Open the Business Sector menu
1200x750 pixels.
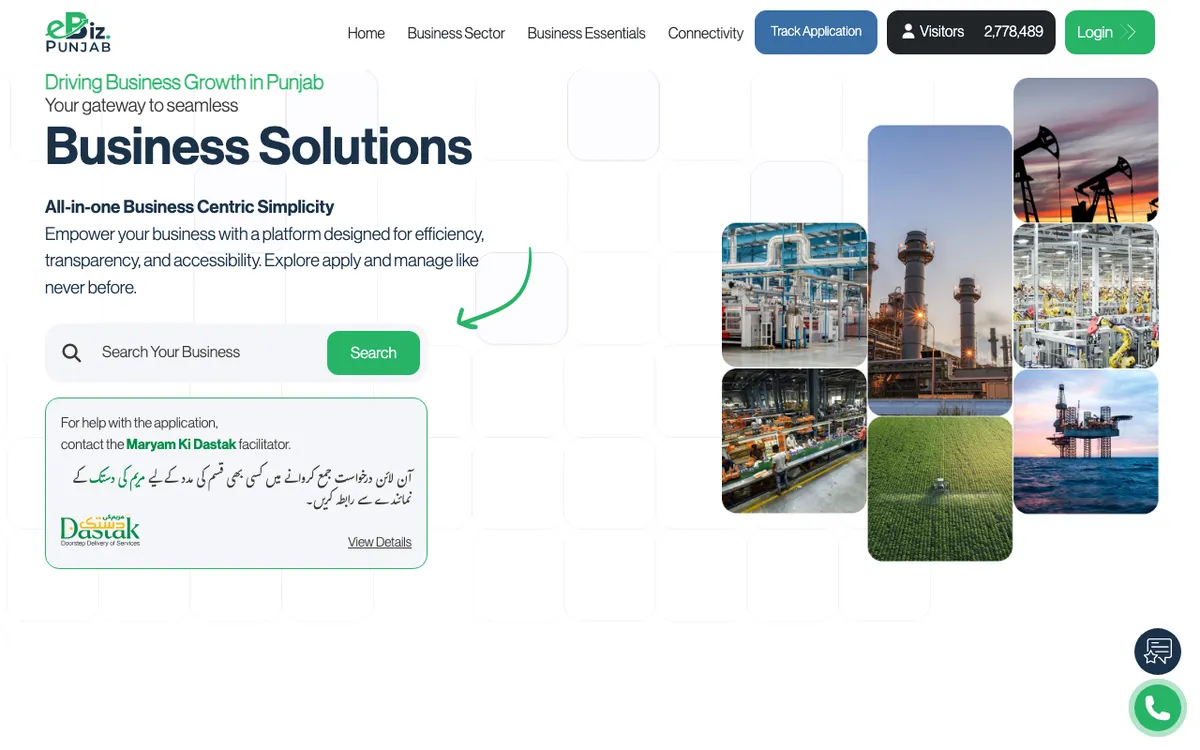coord(456,33)
